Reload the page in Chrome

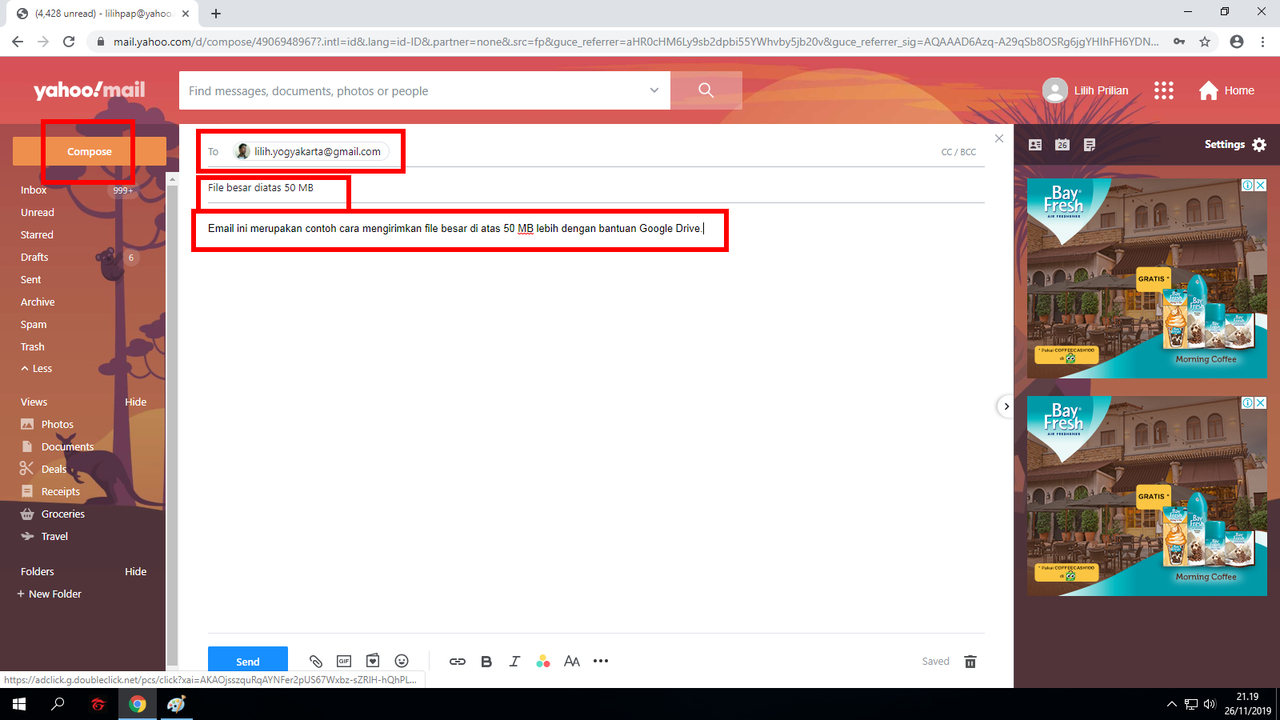[x=69, y=42]
